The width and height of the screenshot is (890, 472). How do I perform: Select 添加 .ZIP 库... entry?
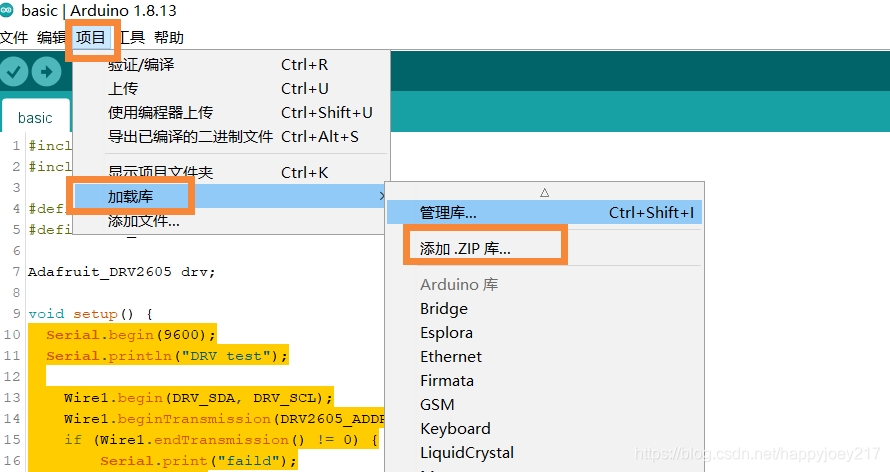tap(544, 248)
